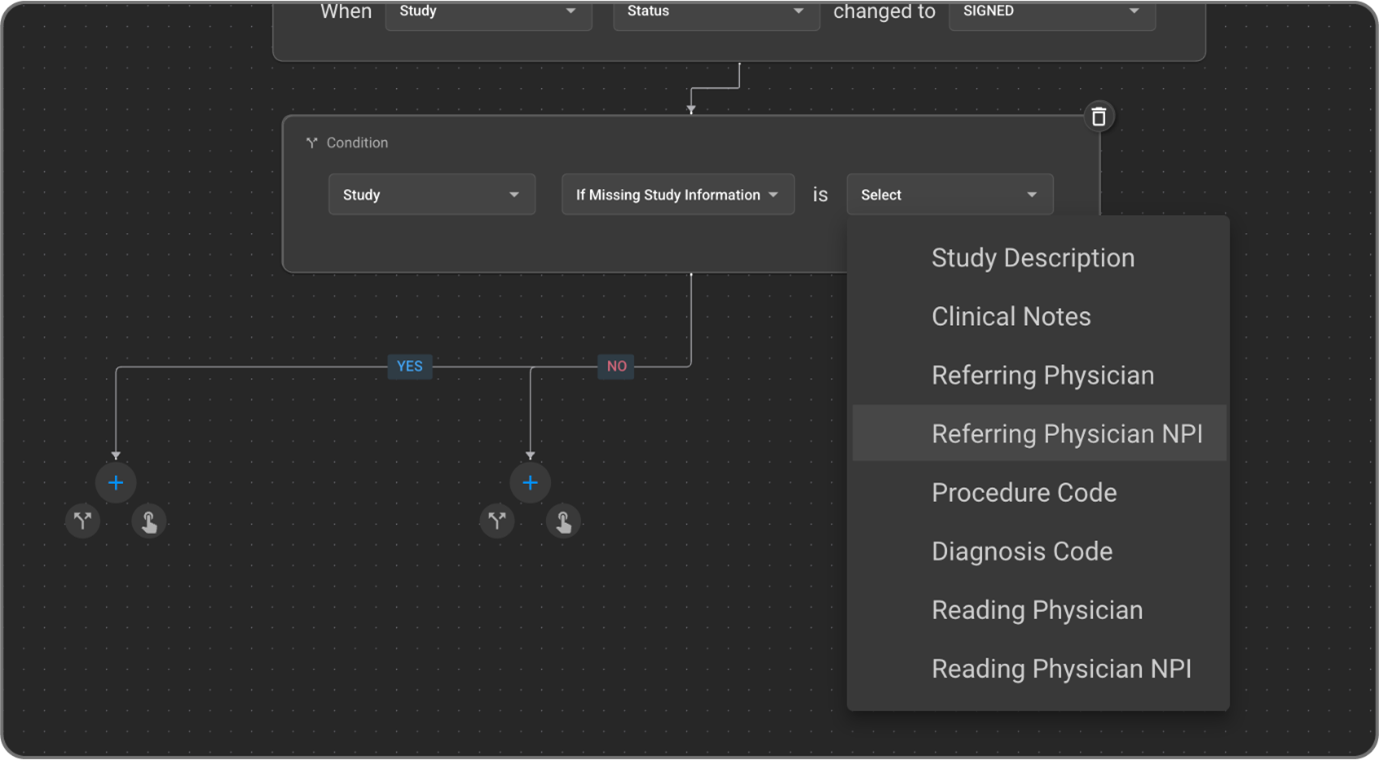Screen dimensions: 1379x760
Task: Add a step under the YES branch
Action: tap(116, 483)
